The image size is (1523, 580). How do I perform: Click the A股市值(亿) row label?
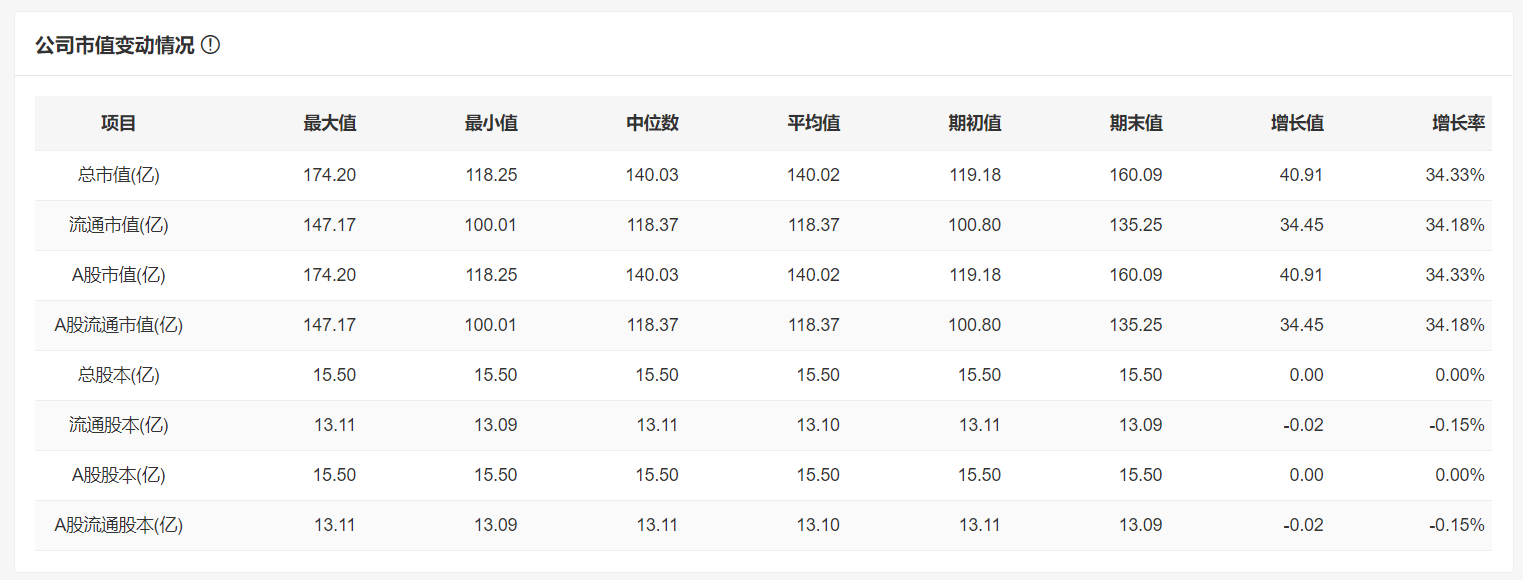(x=119, y=275)
